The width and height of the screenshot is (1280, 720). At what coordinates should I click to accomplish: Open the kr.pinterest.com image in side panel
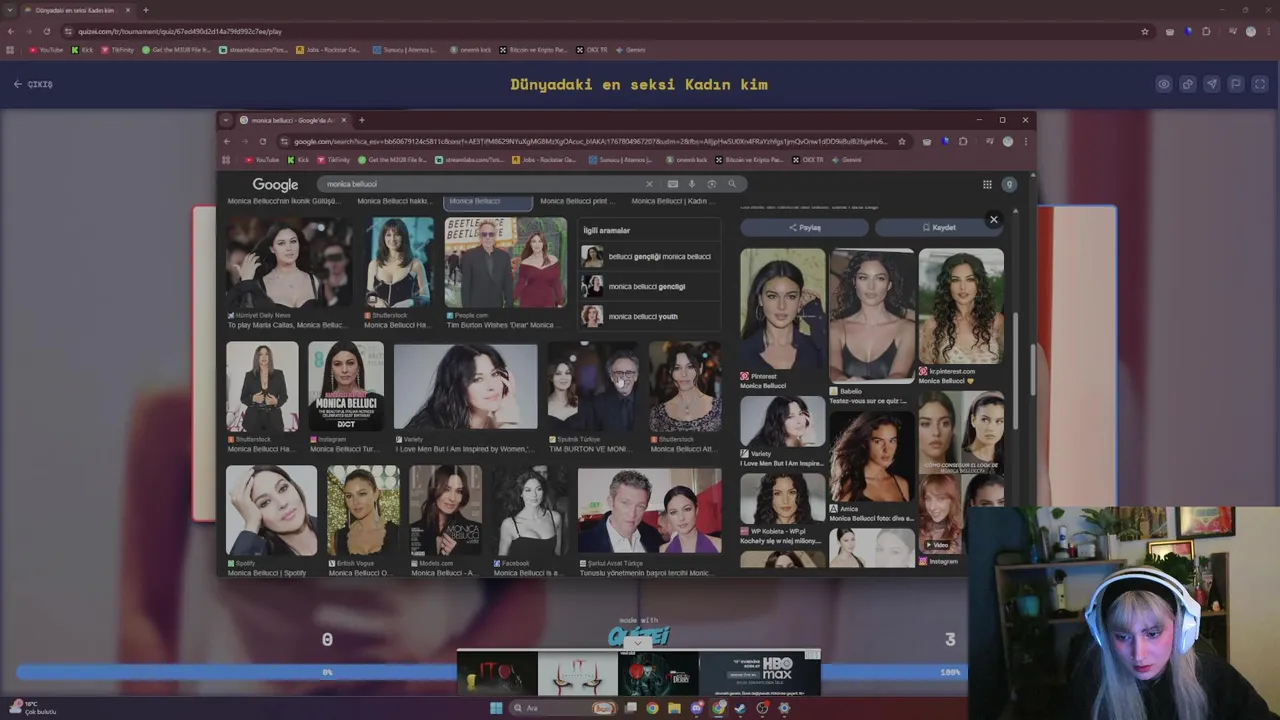(x=961, y=308)
